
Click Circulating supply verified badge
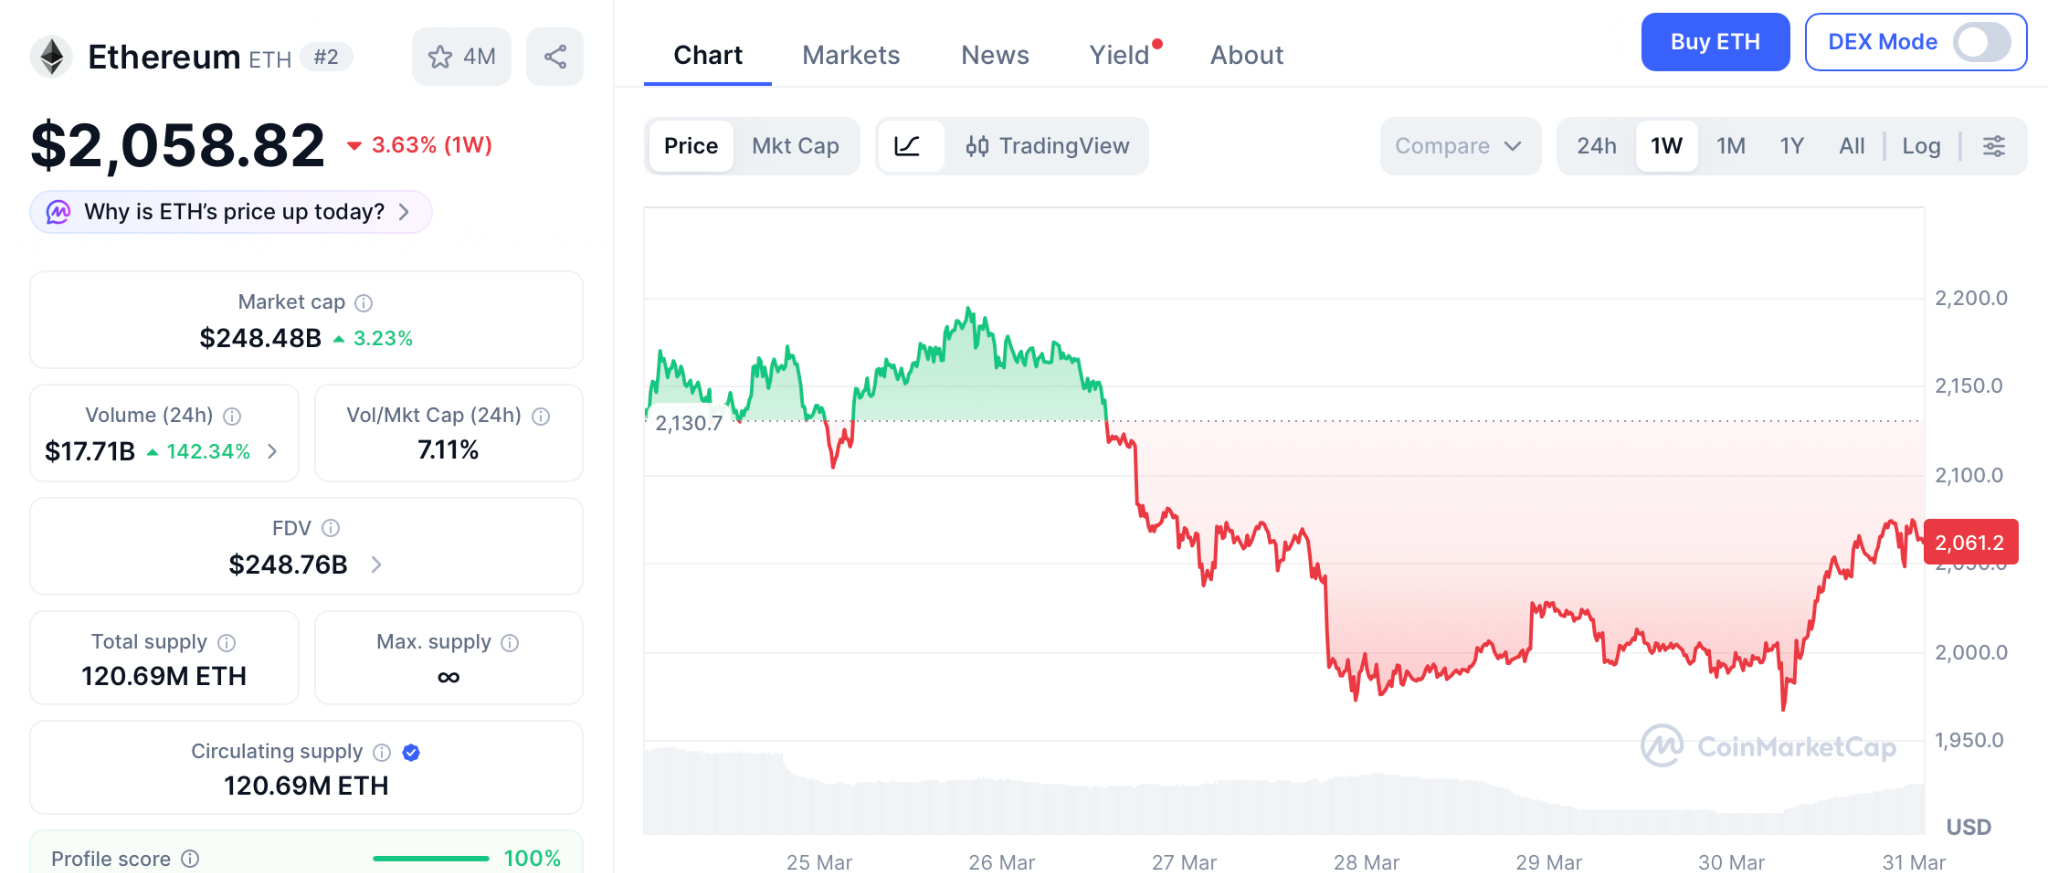tap(411, 752)
